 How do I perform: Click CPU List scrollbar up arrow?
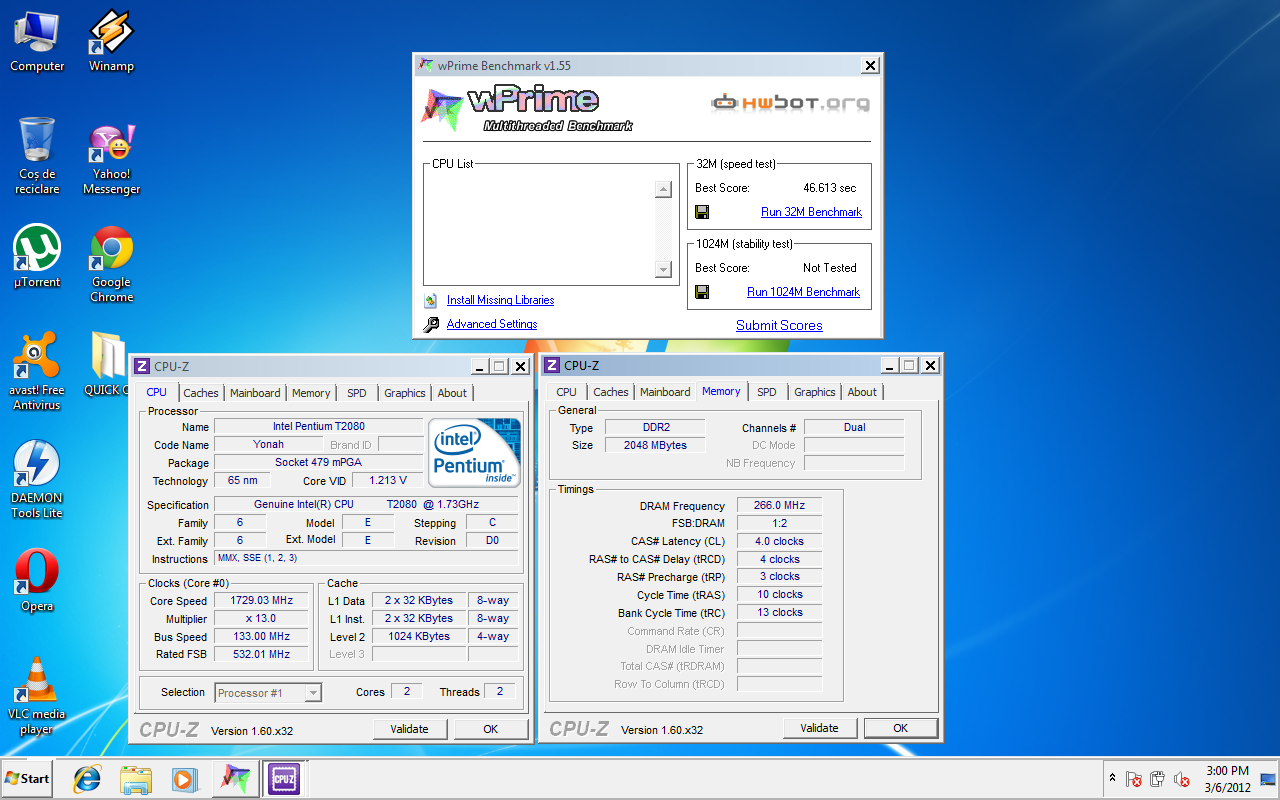click(x=663, y=189)
